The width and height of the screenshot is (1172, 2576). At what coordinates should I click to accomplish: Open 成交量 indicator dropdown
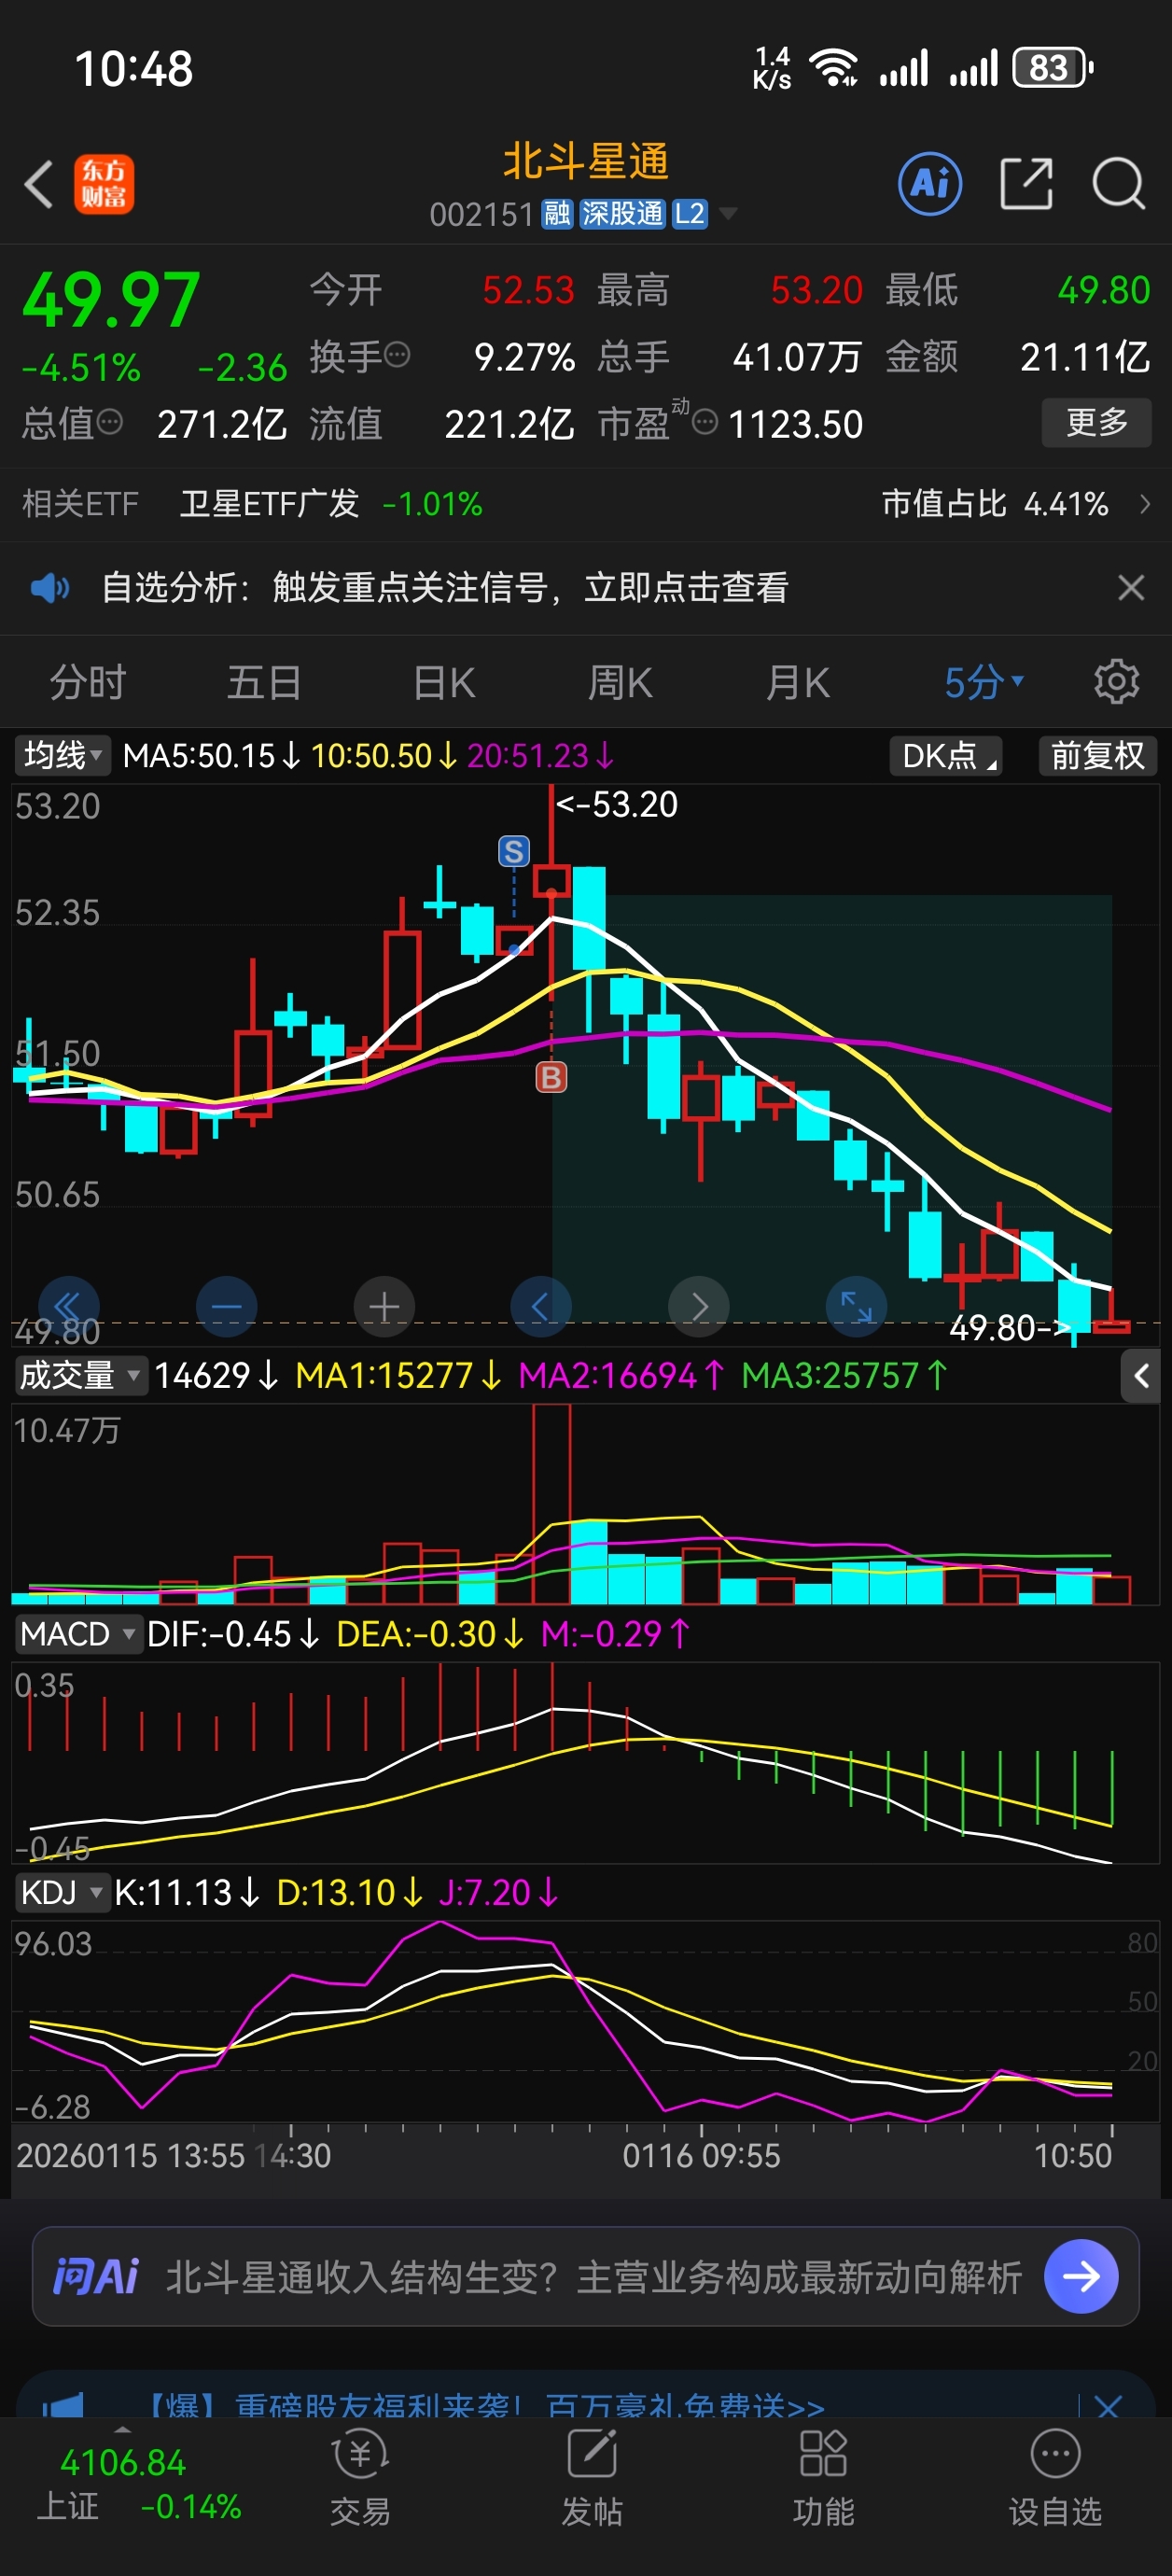tap(80, 1375)
